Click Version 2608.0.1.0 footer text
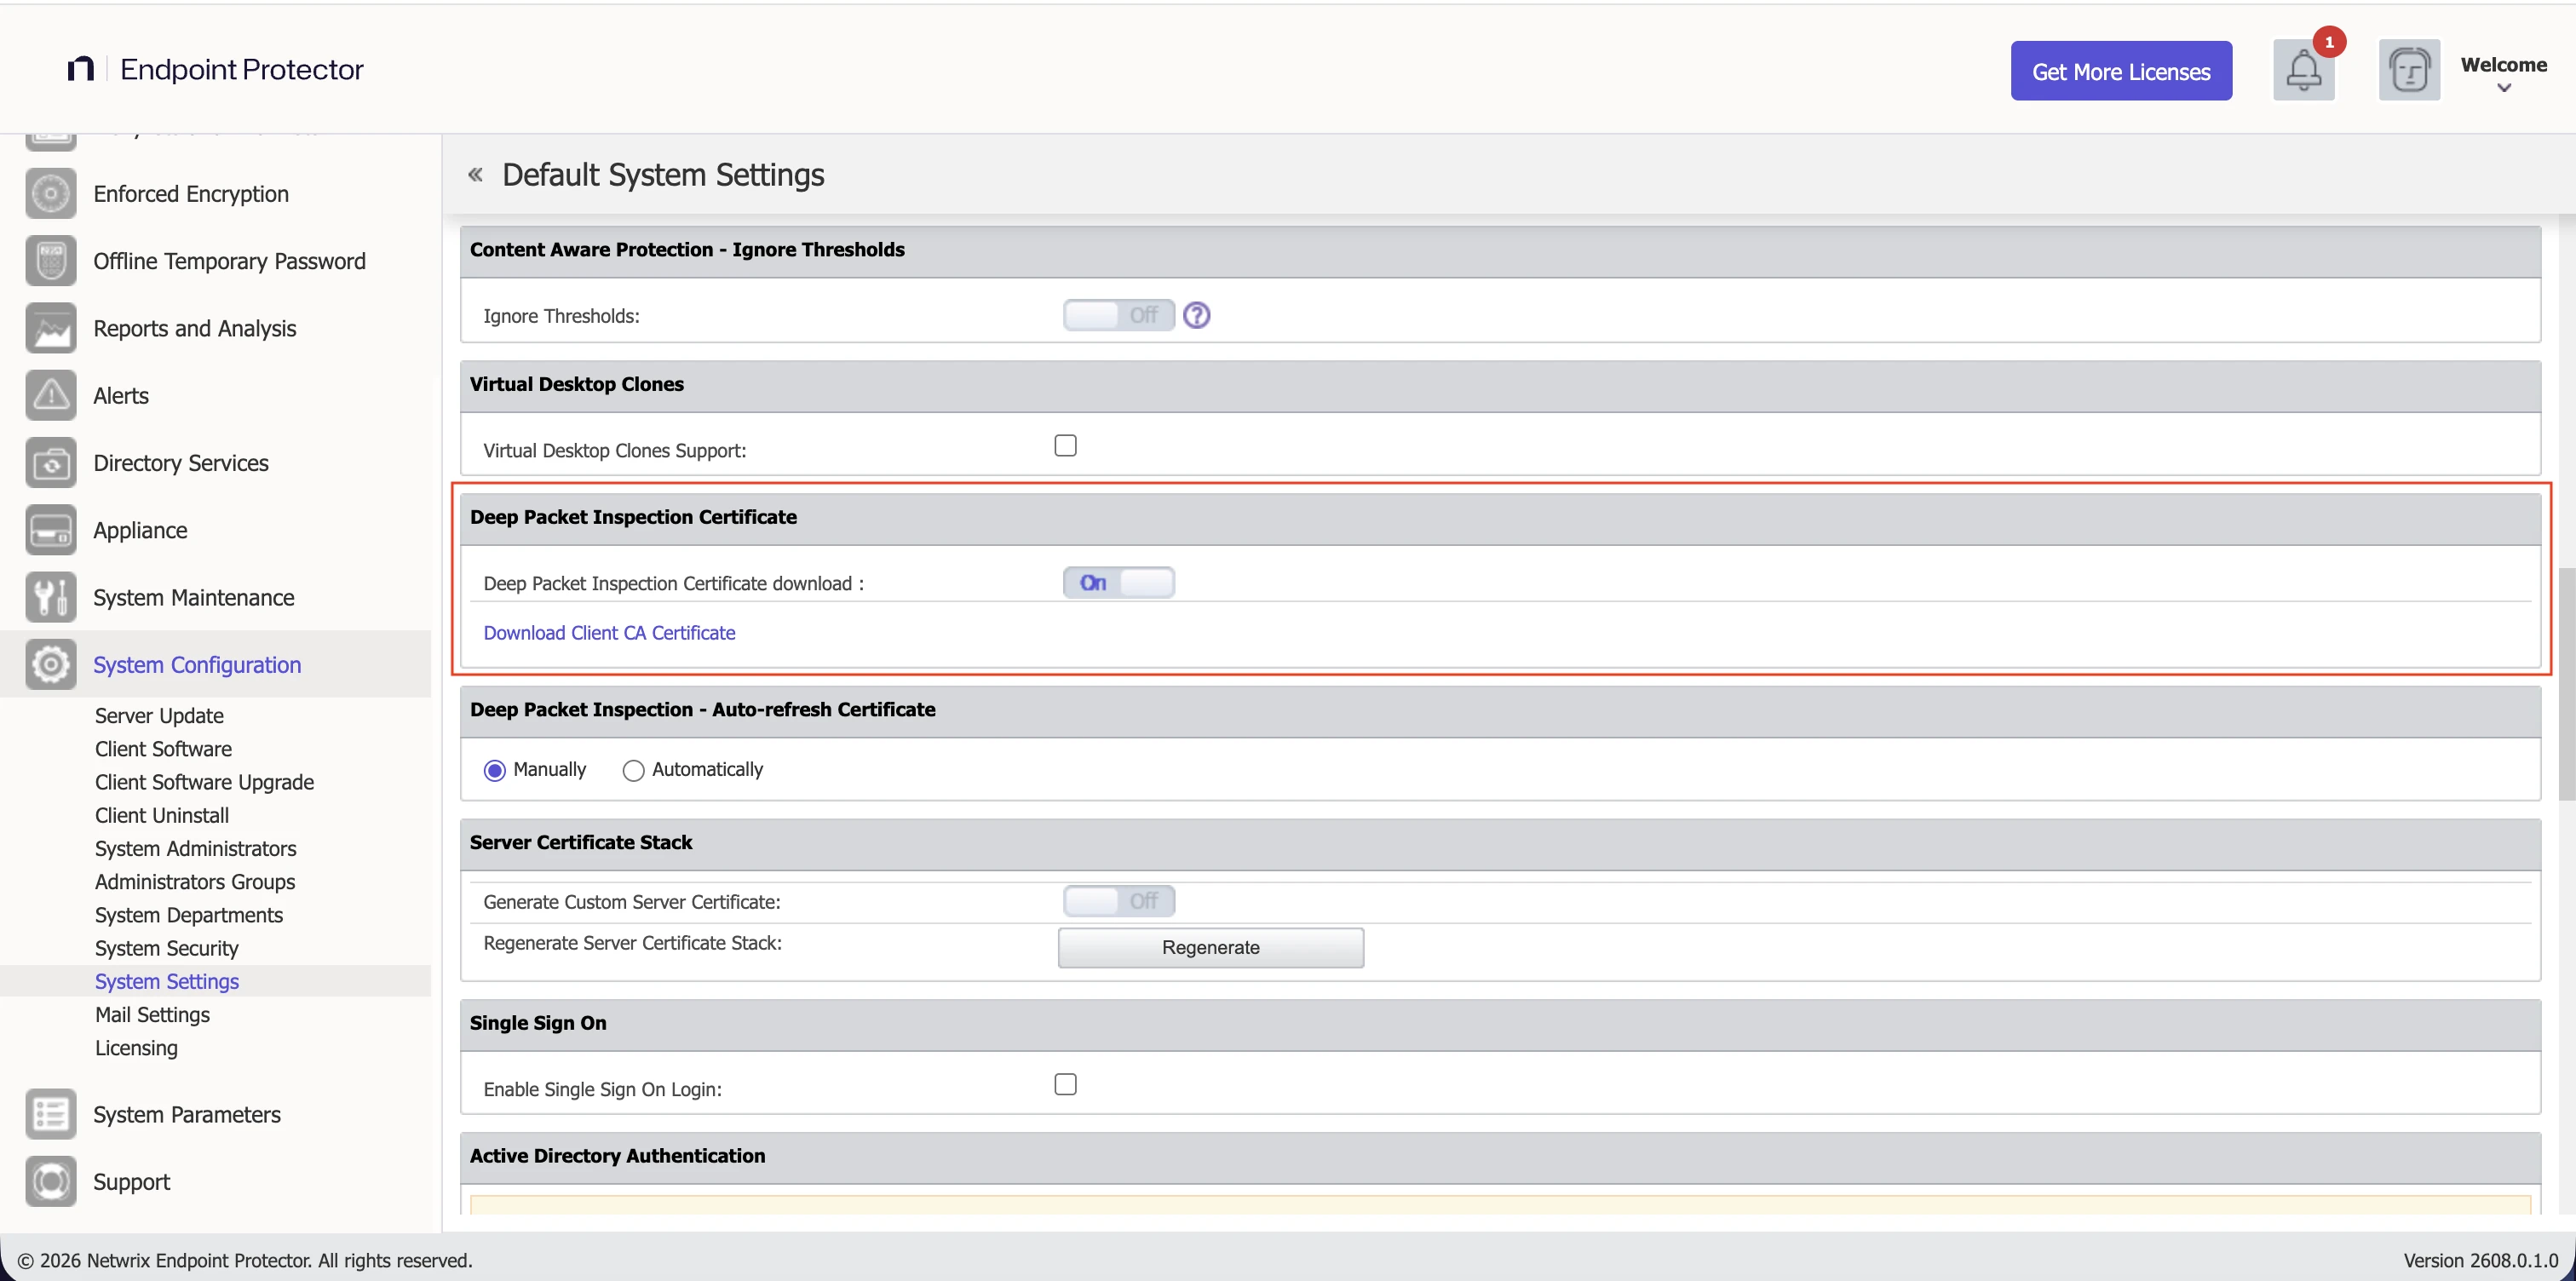Viewport: 2576px width, 1281px height. pos(2480,1260)
